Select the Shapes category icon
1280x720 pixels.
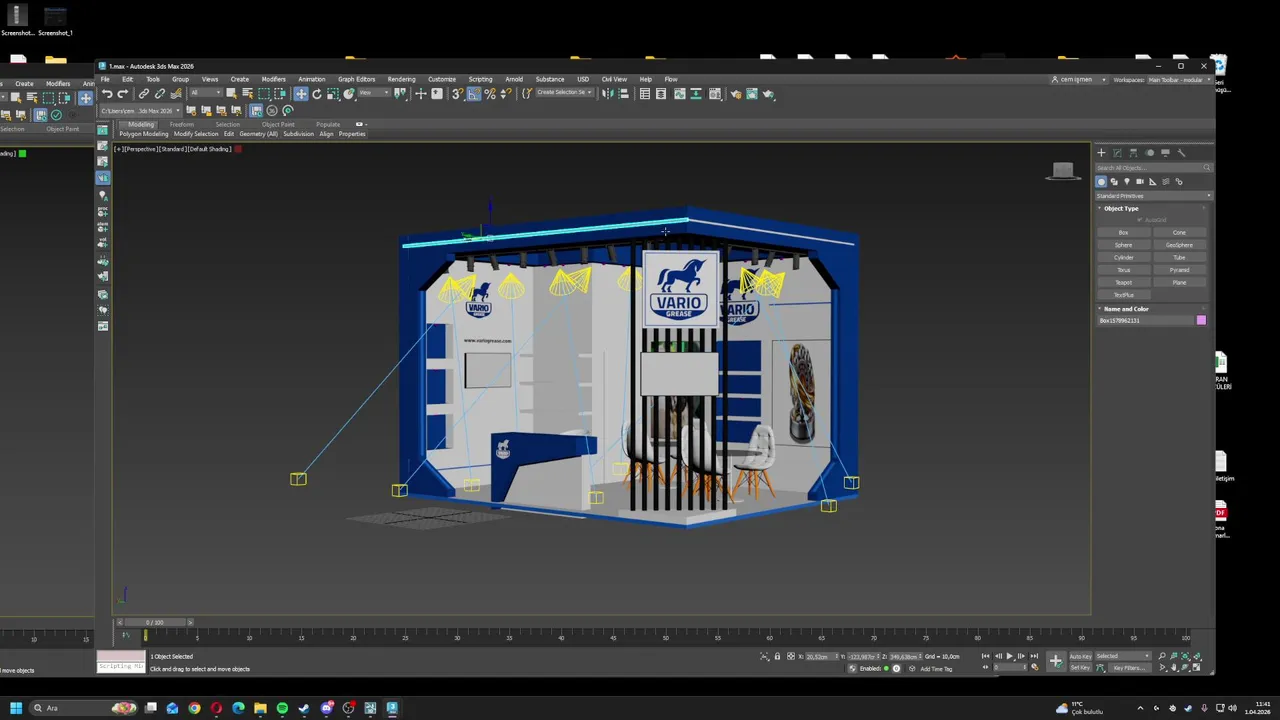tap(1114, 182)
